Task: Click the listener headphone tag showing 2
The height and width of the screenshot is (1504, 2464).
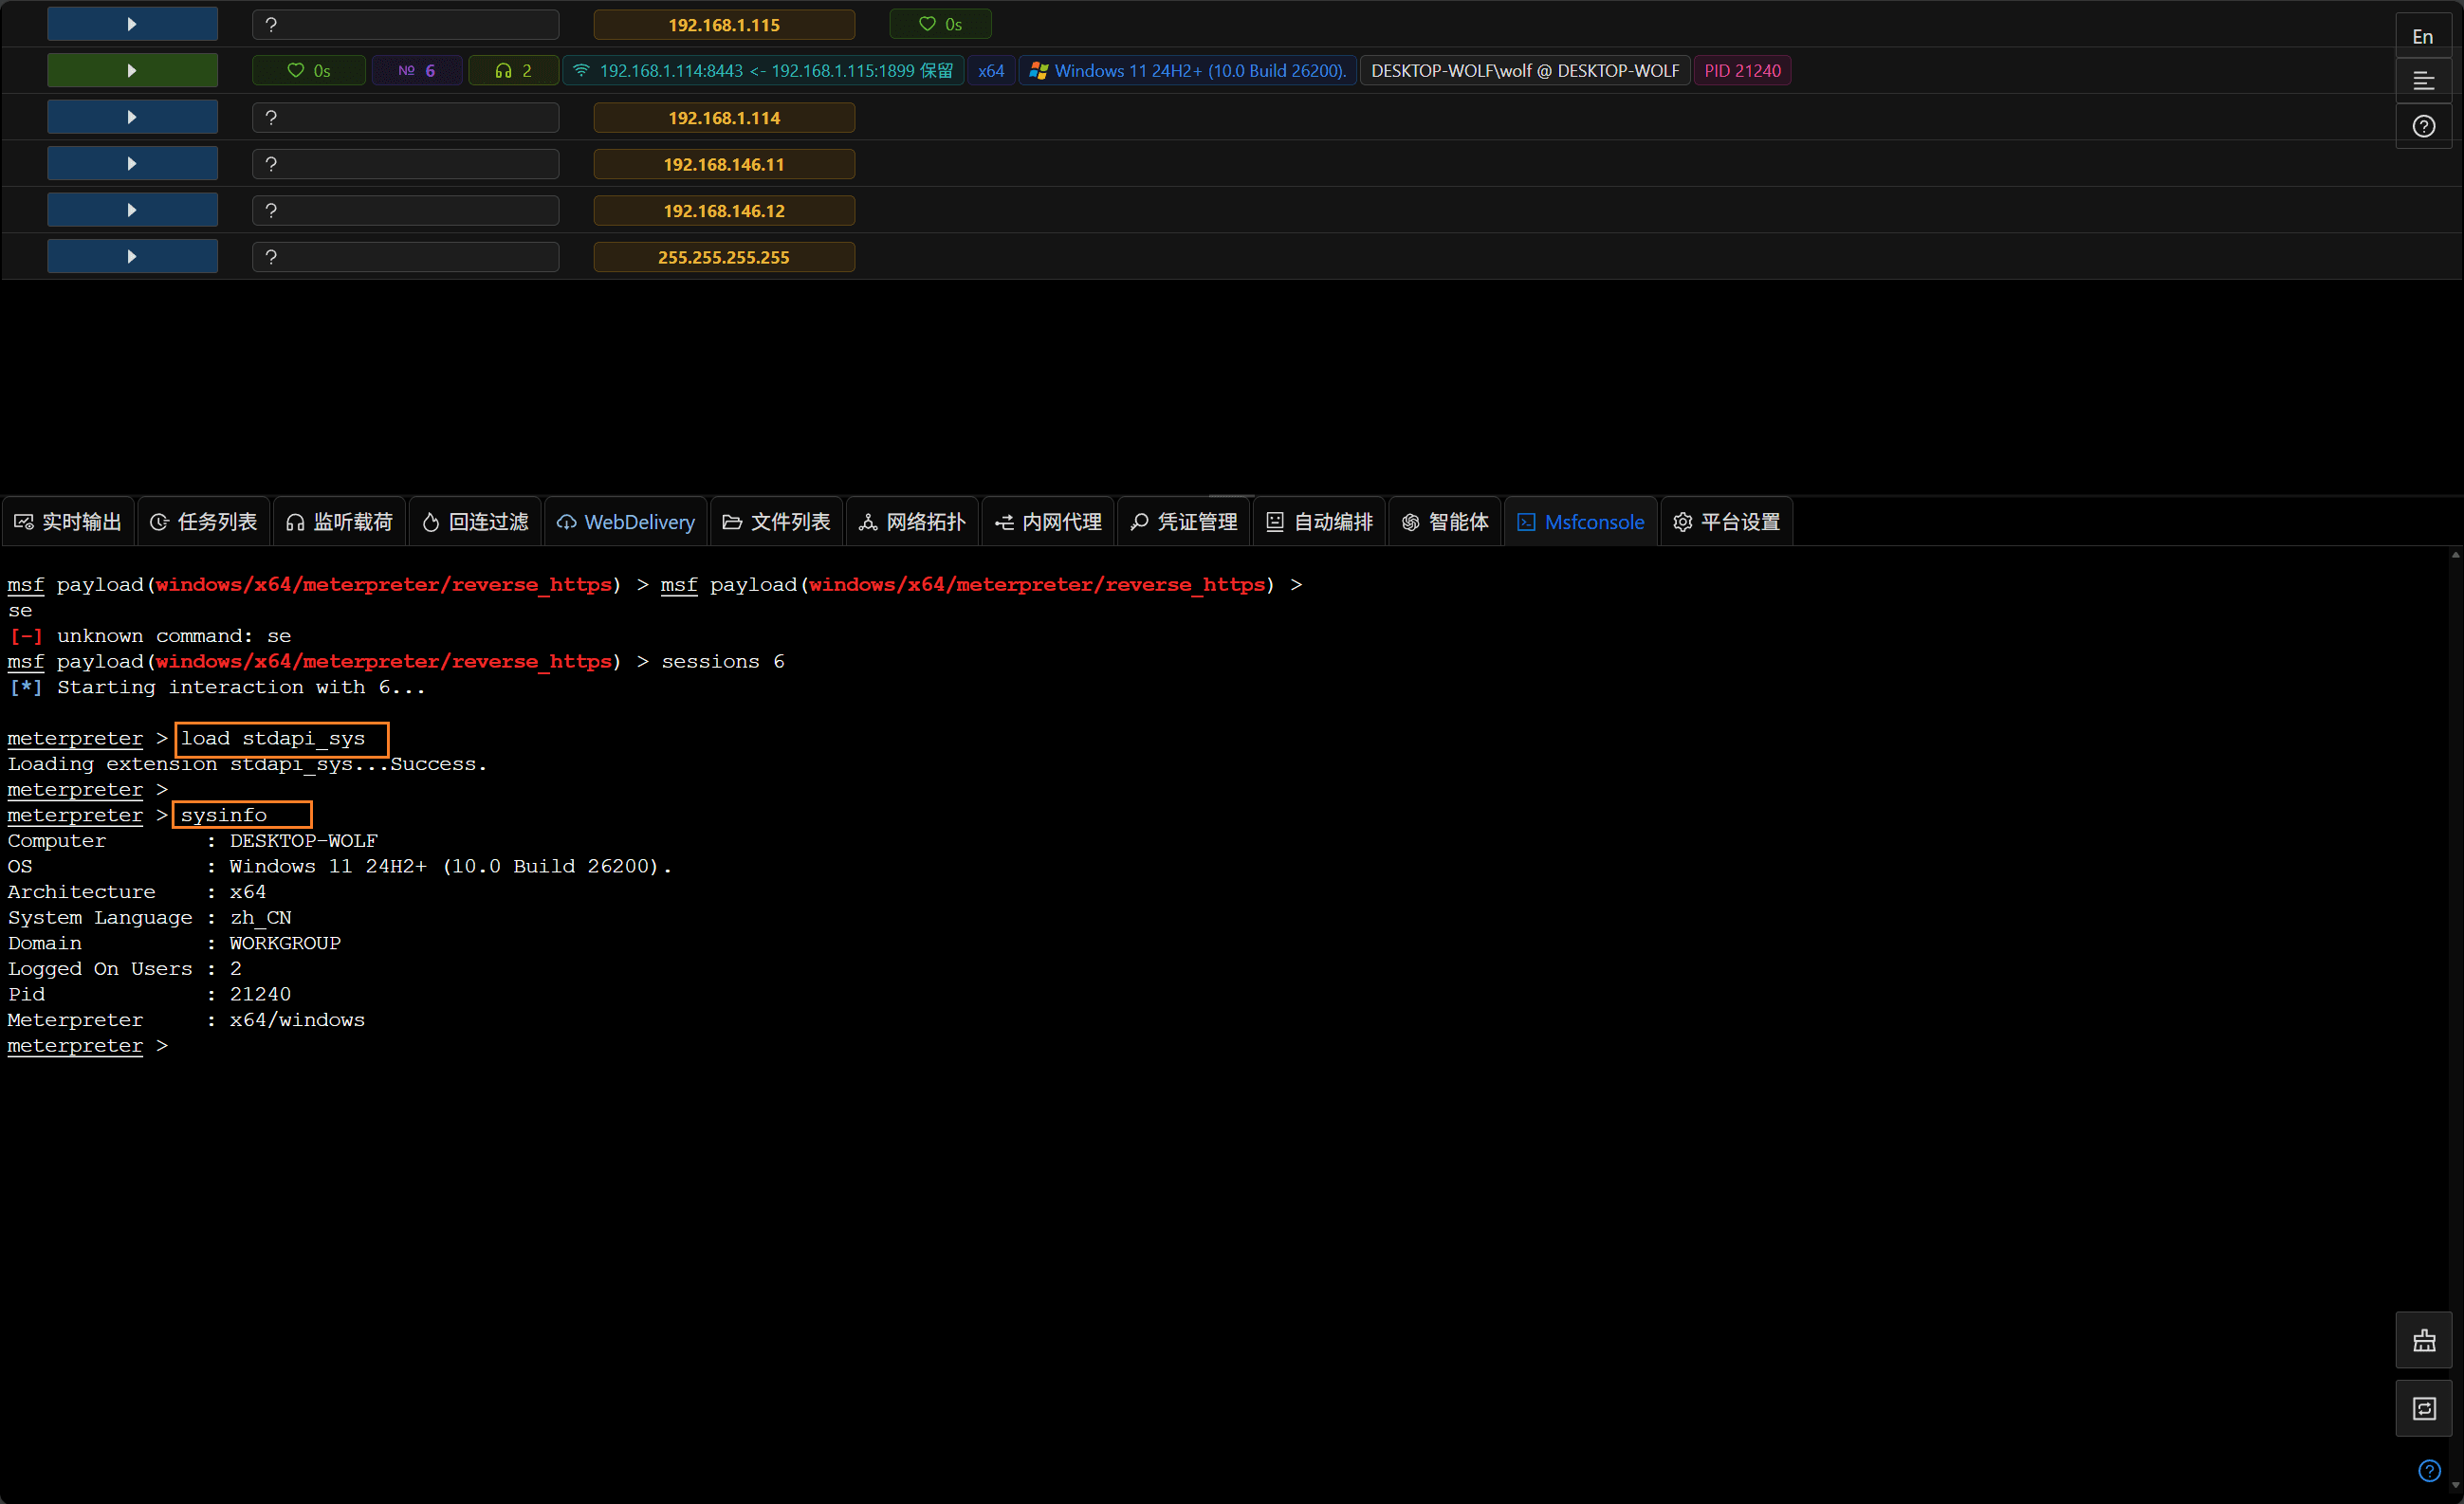Action: click(514, 71)
